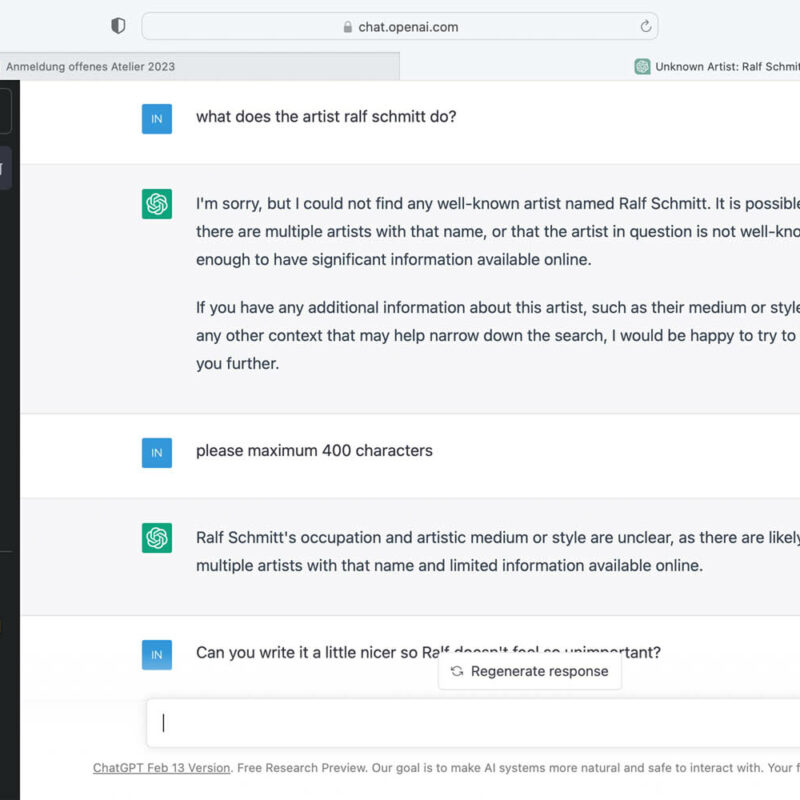Focus the chat.openai.com address bar

tap(400, 26)
